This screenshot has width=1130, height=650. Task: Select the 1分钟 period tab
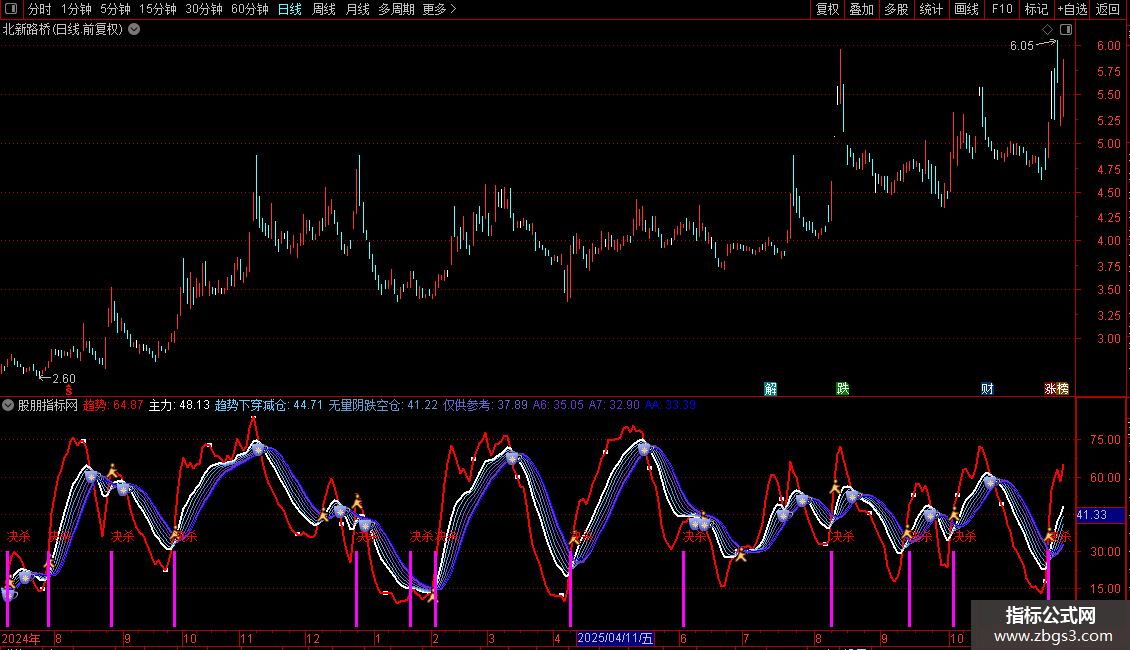[76, 9]
